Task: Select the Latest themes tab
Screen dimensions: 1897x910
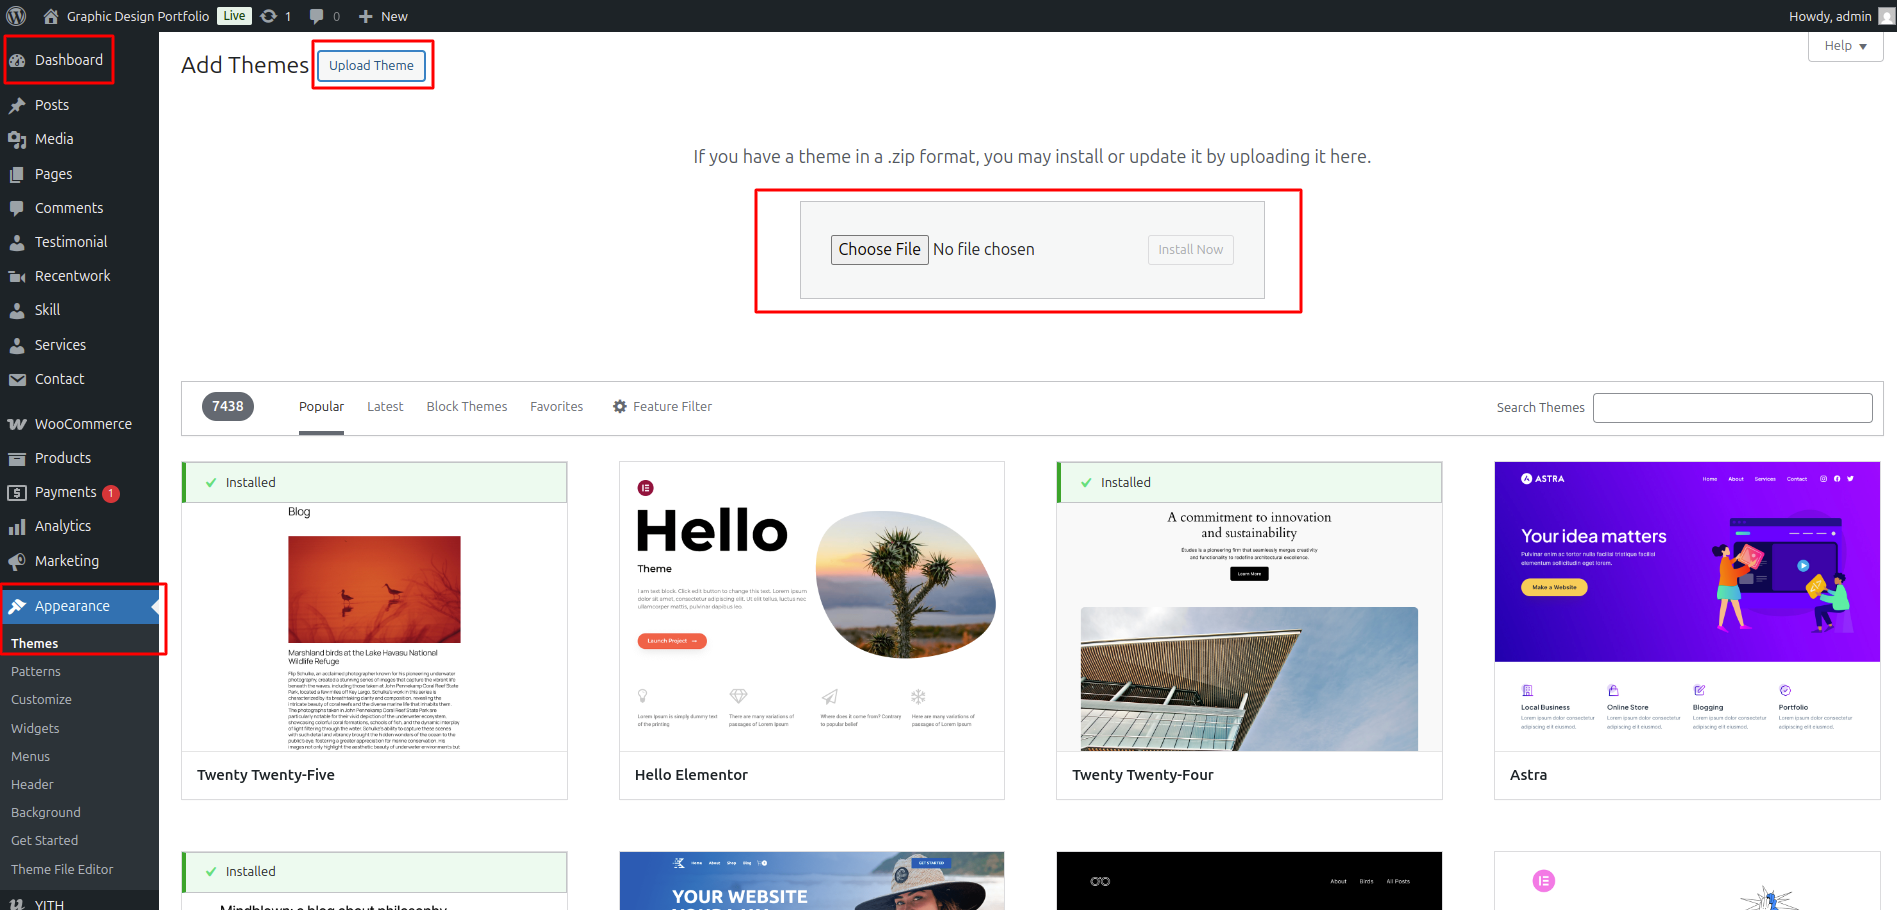Action: click(385, 406)
